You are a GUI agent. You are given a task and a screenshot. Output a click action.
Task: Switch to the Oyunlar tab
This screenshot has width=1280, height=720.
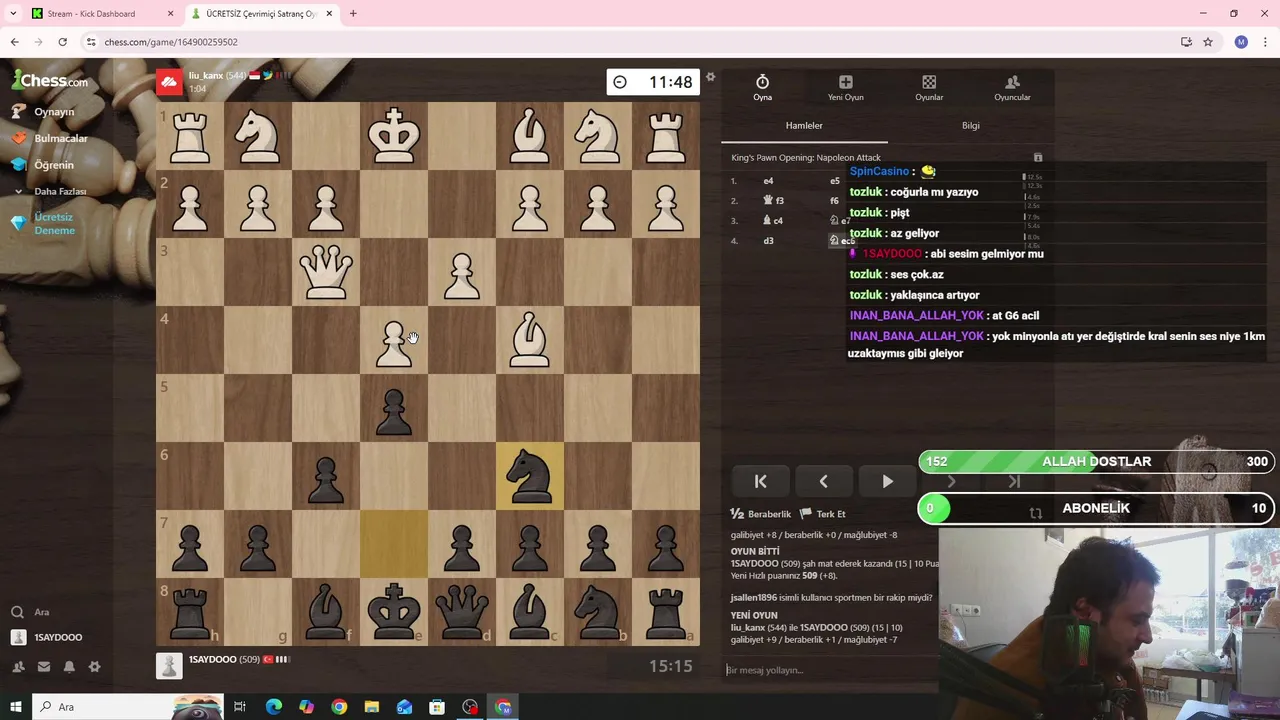pos(929,88)
